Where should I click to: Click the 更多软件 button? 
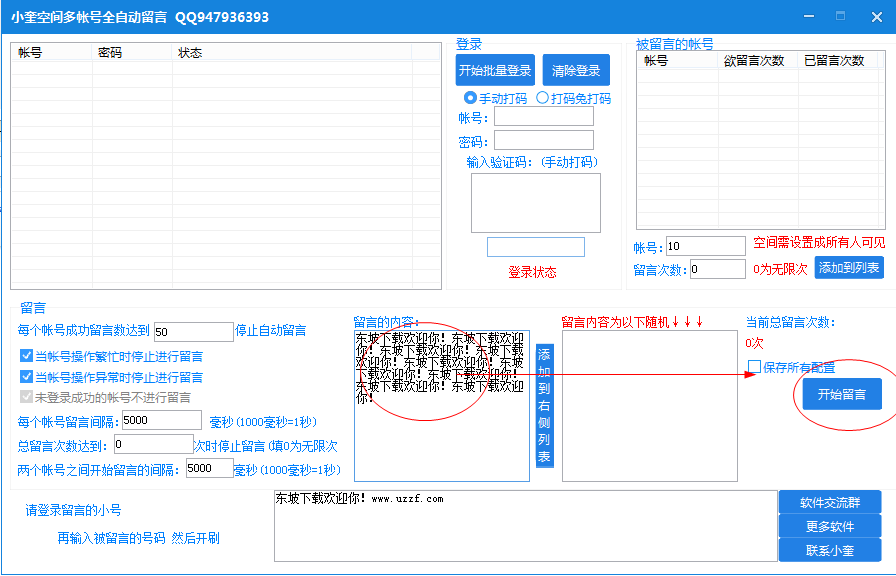pos(830,526)
